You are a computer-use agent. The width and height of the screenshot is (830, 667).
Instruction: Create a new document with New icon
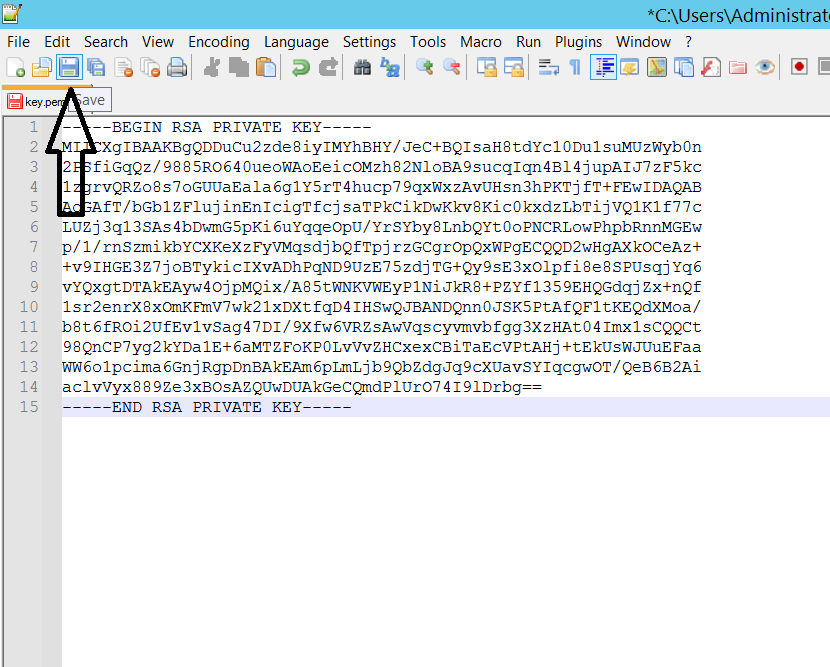point(16,67)
